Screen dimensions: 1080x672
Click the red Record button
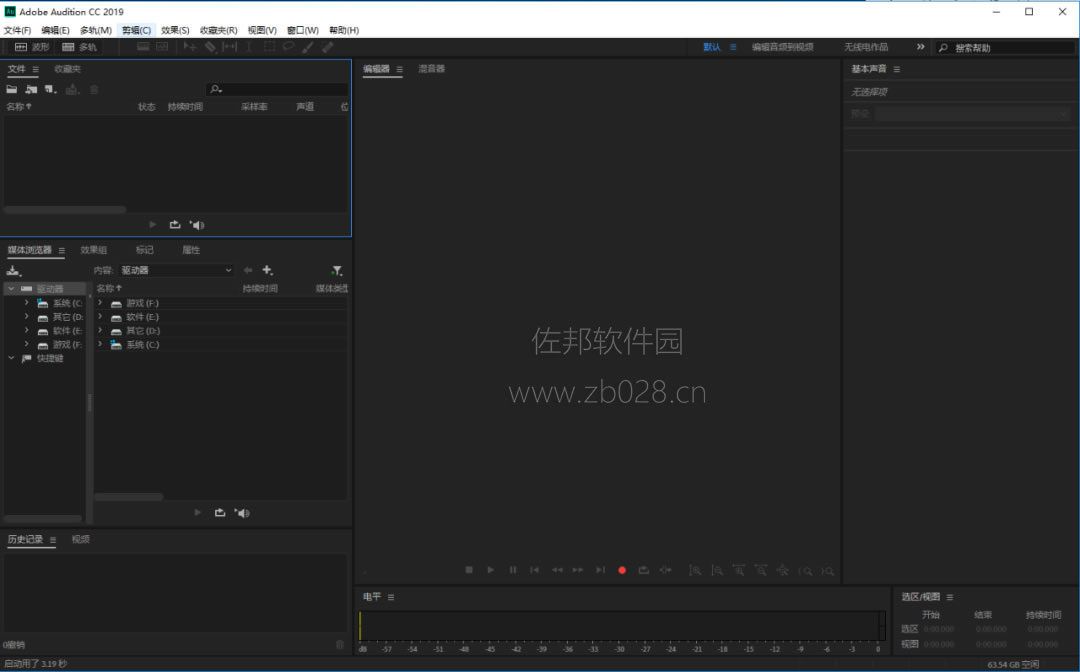[x=622, y=570]
